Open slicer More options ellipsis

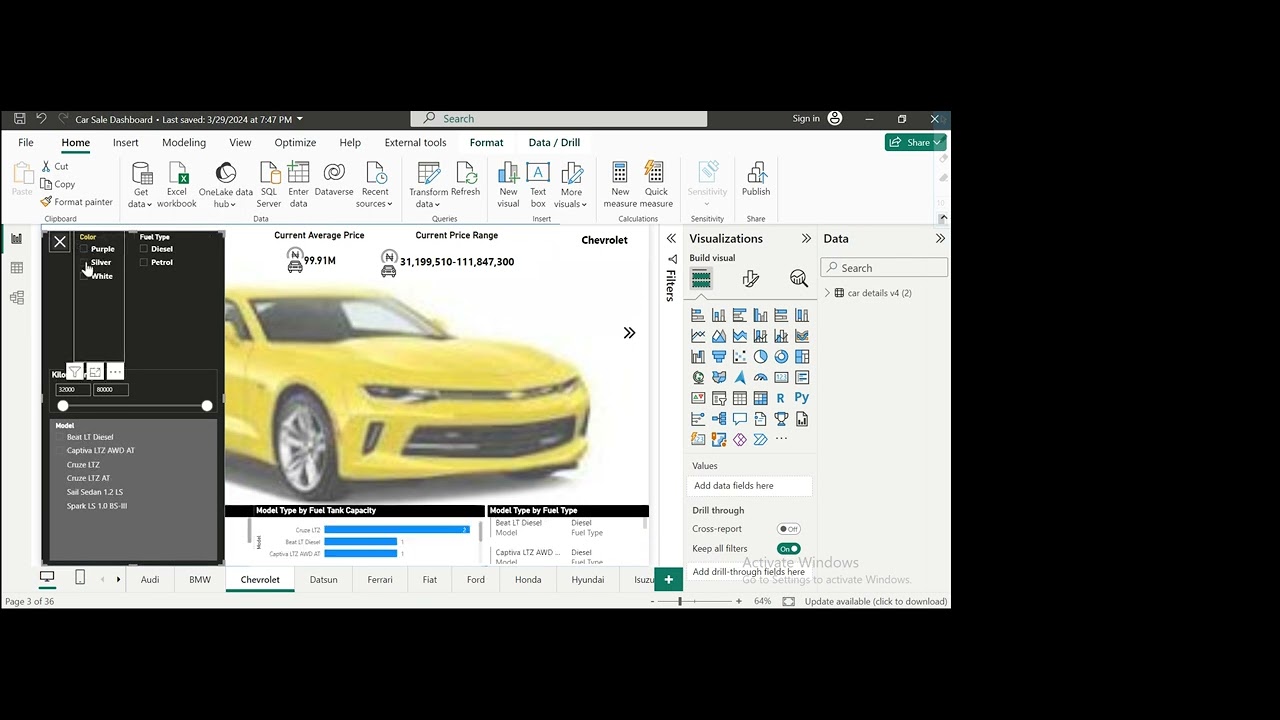pos(115,372)
